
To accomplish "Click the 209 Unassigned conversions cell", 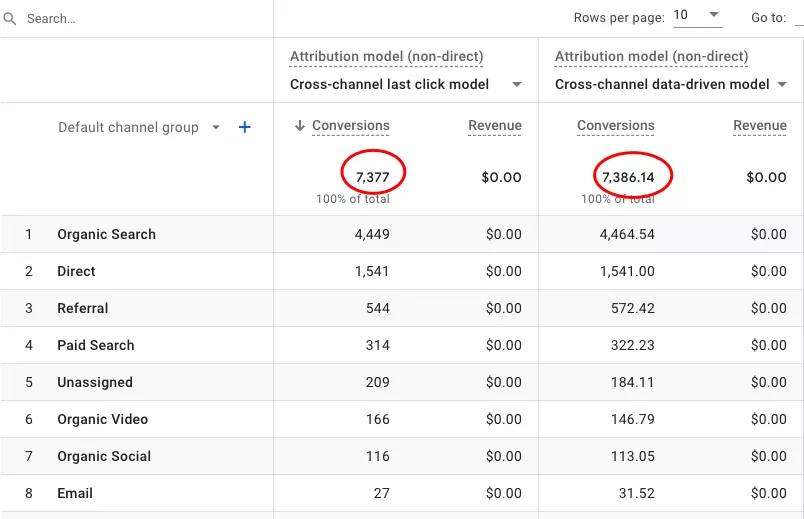I will (378, 382).
